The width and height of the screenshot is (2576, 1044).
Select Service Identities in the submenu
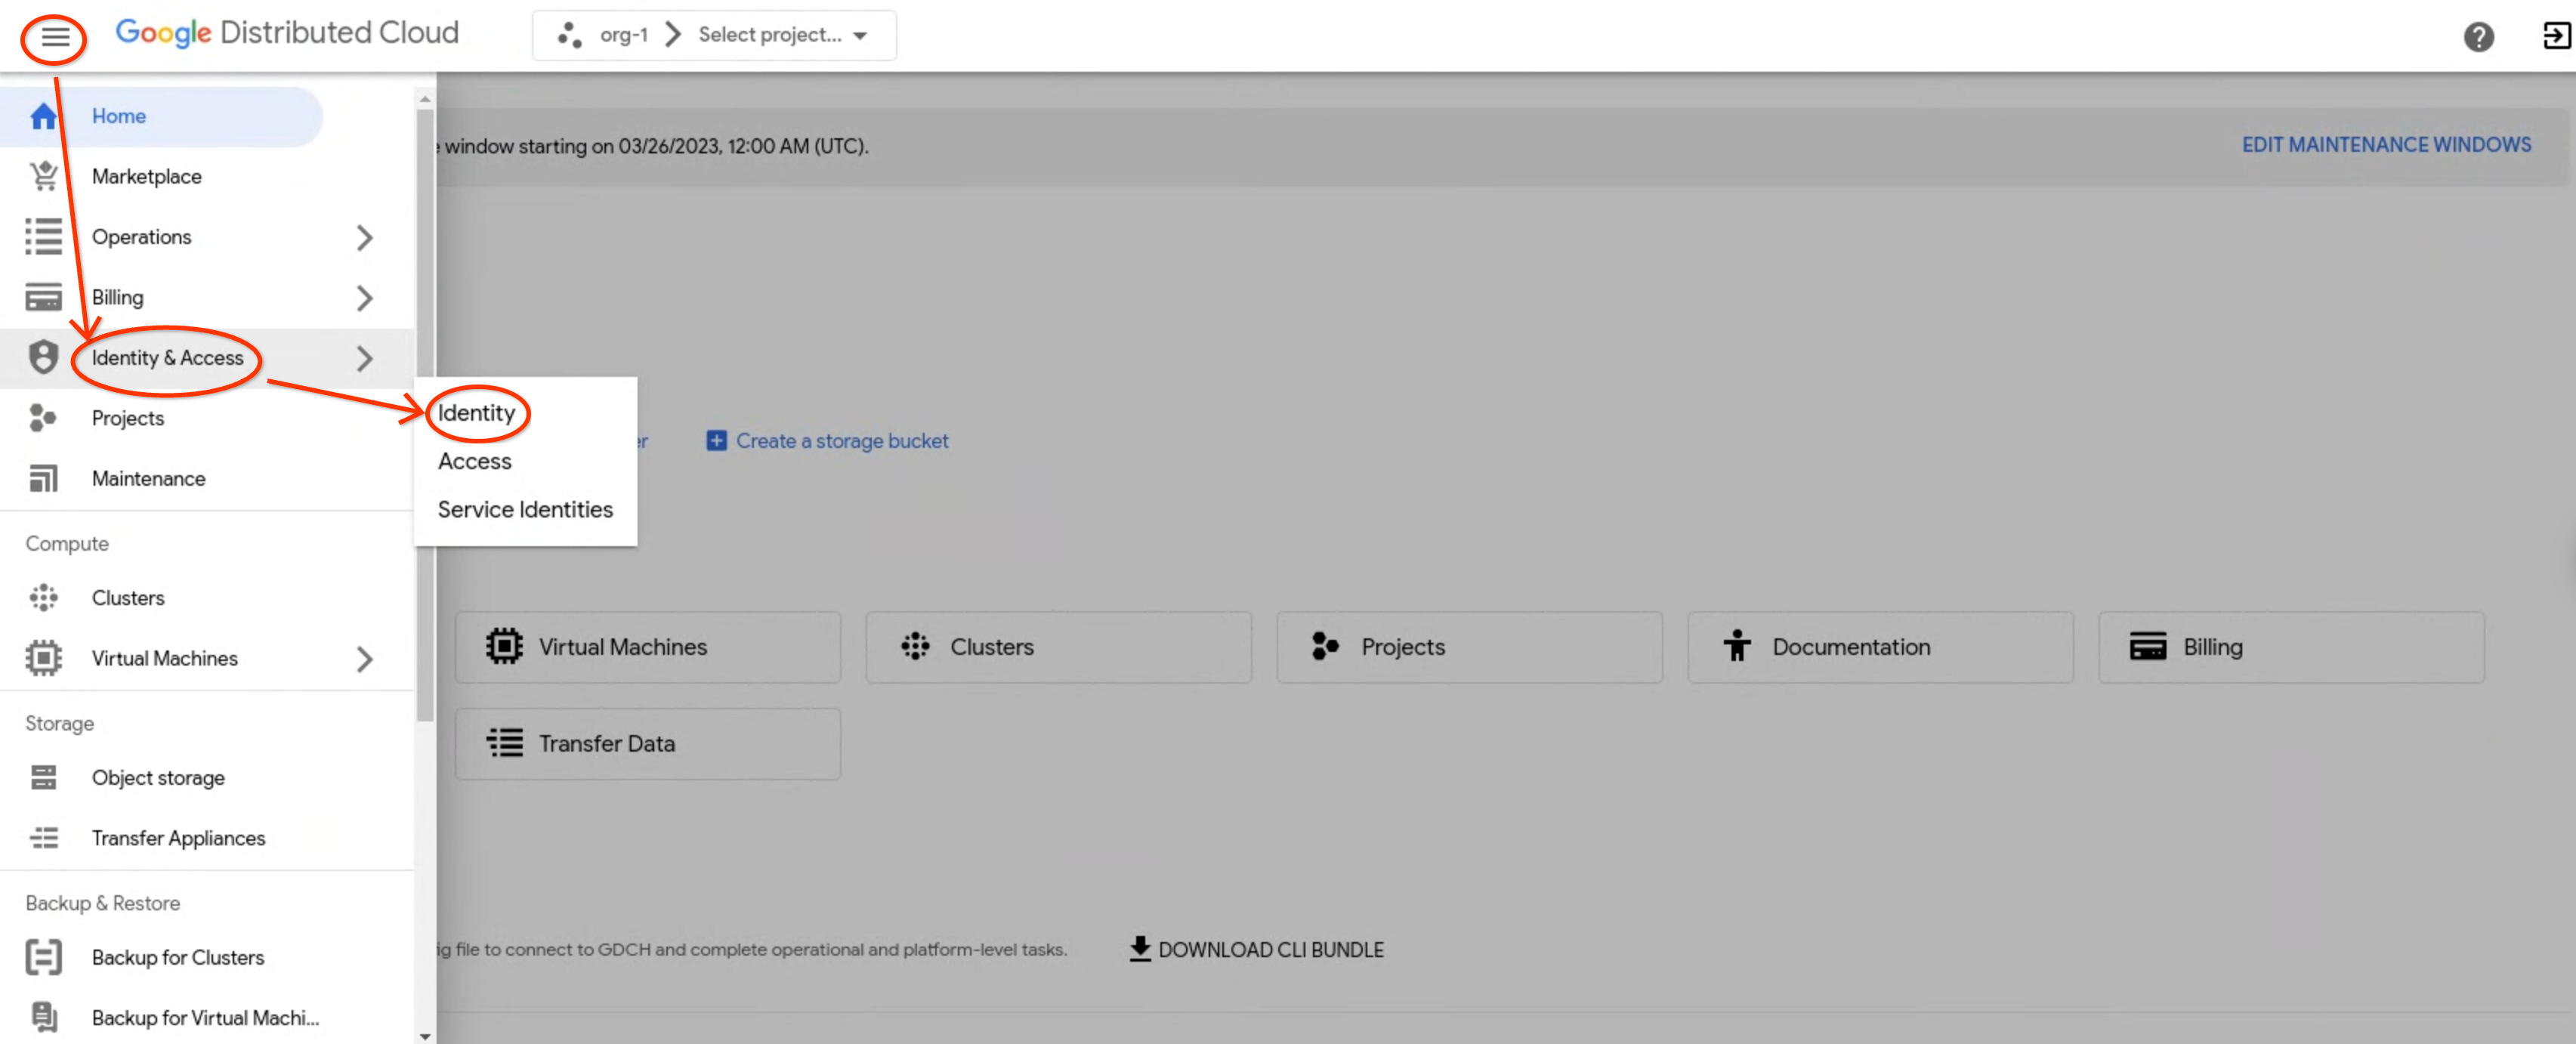(524, 509)
